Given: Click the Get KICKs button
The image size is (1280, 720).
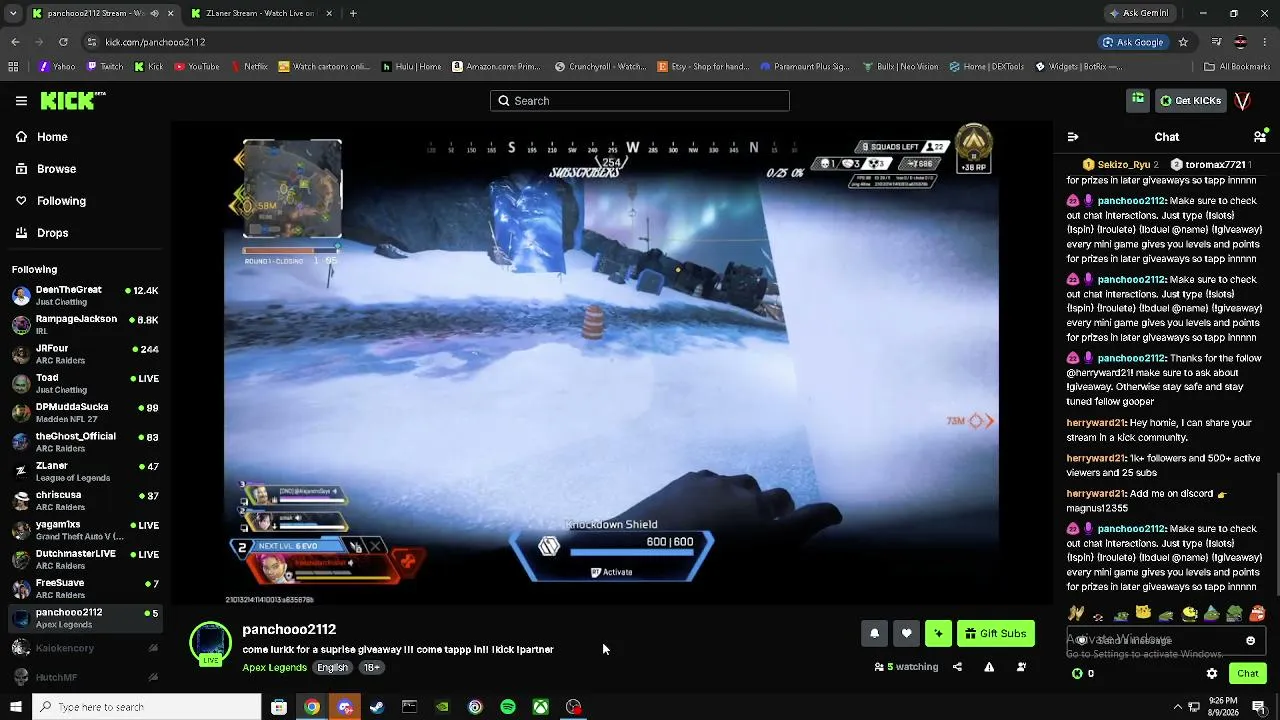Looking at the screenshot, I should point(1190,100).
